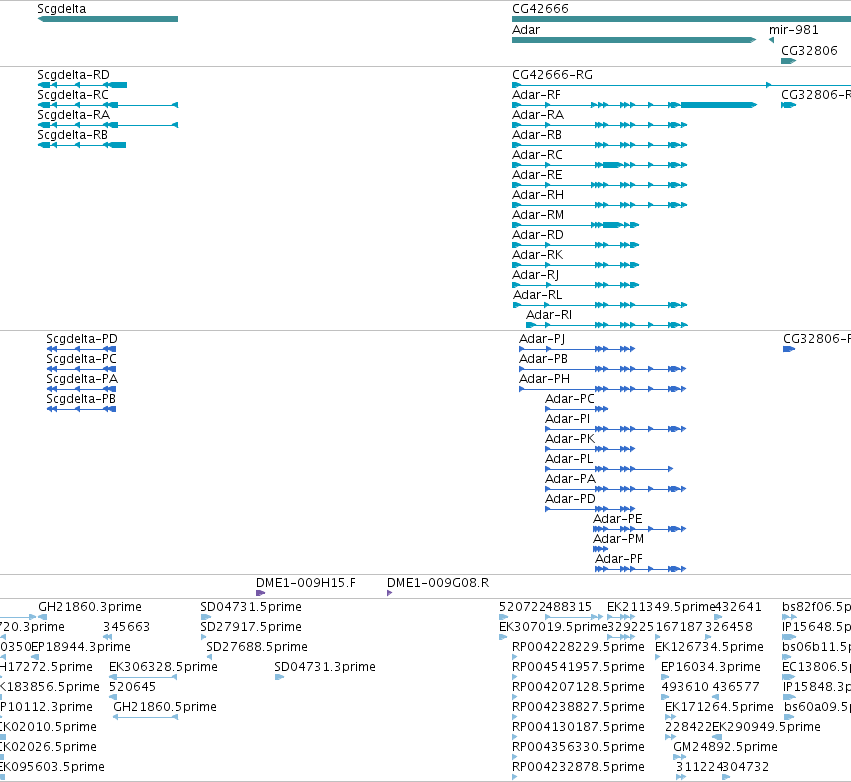The width and height of the screenshot is (851, 782).
Task: Click the RP004207128.5prime EST label
Action: click(578, 688)
